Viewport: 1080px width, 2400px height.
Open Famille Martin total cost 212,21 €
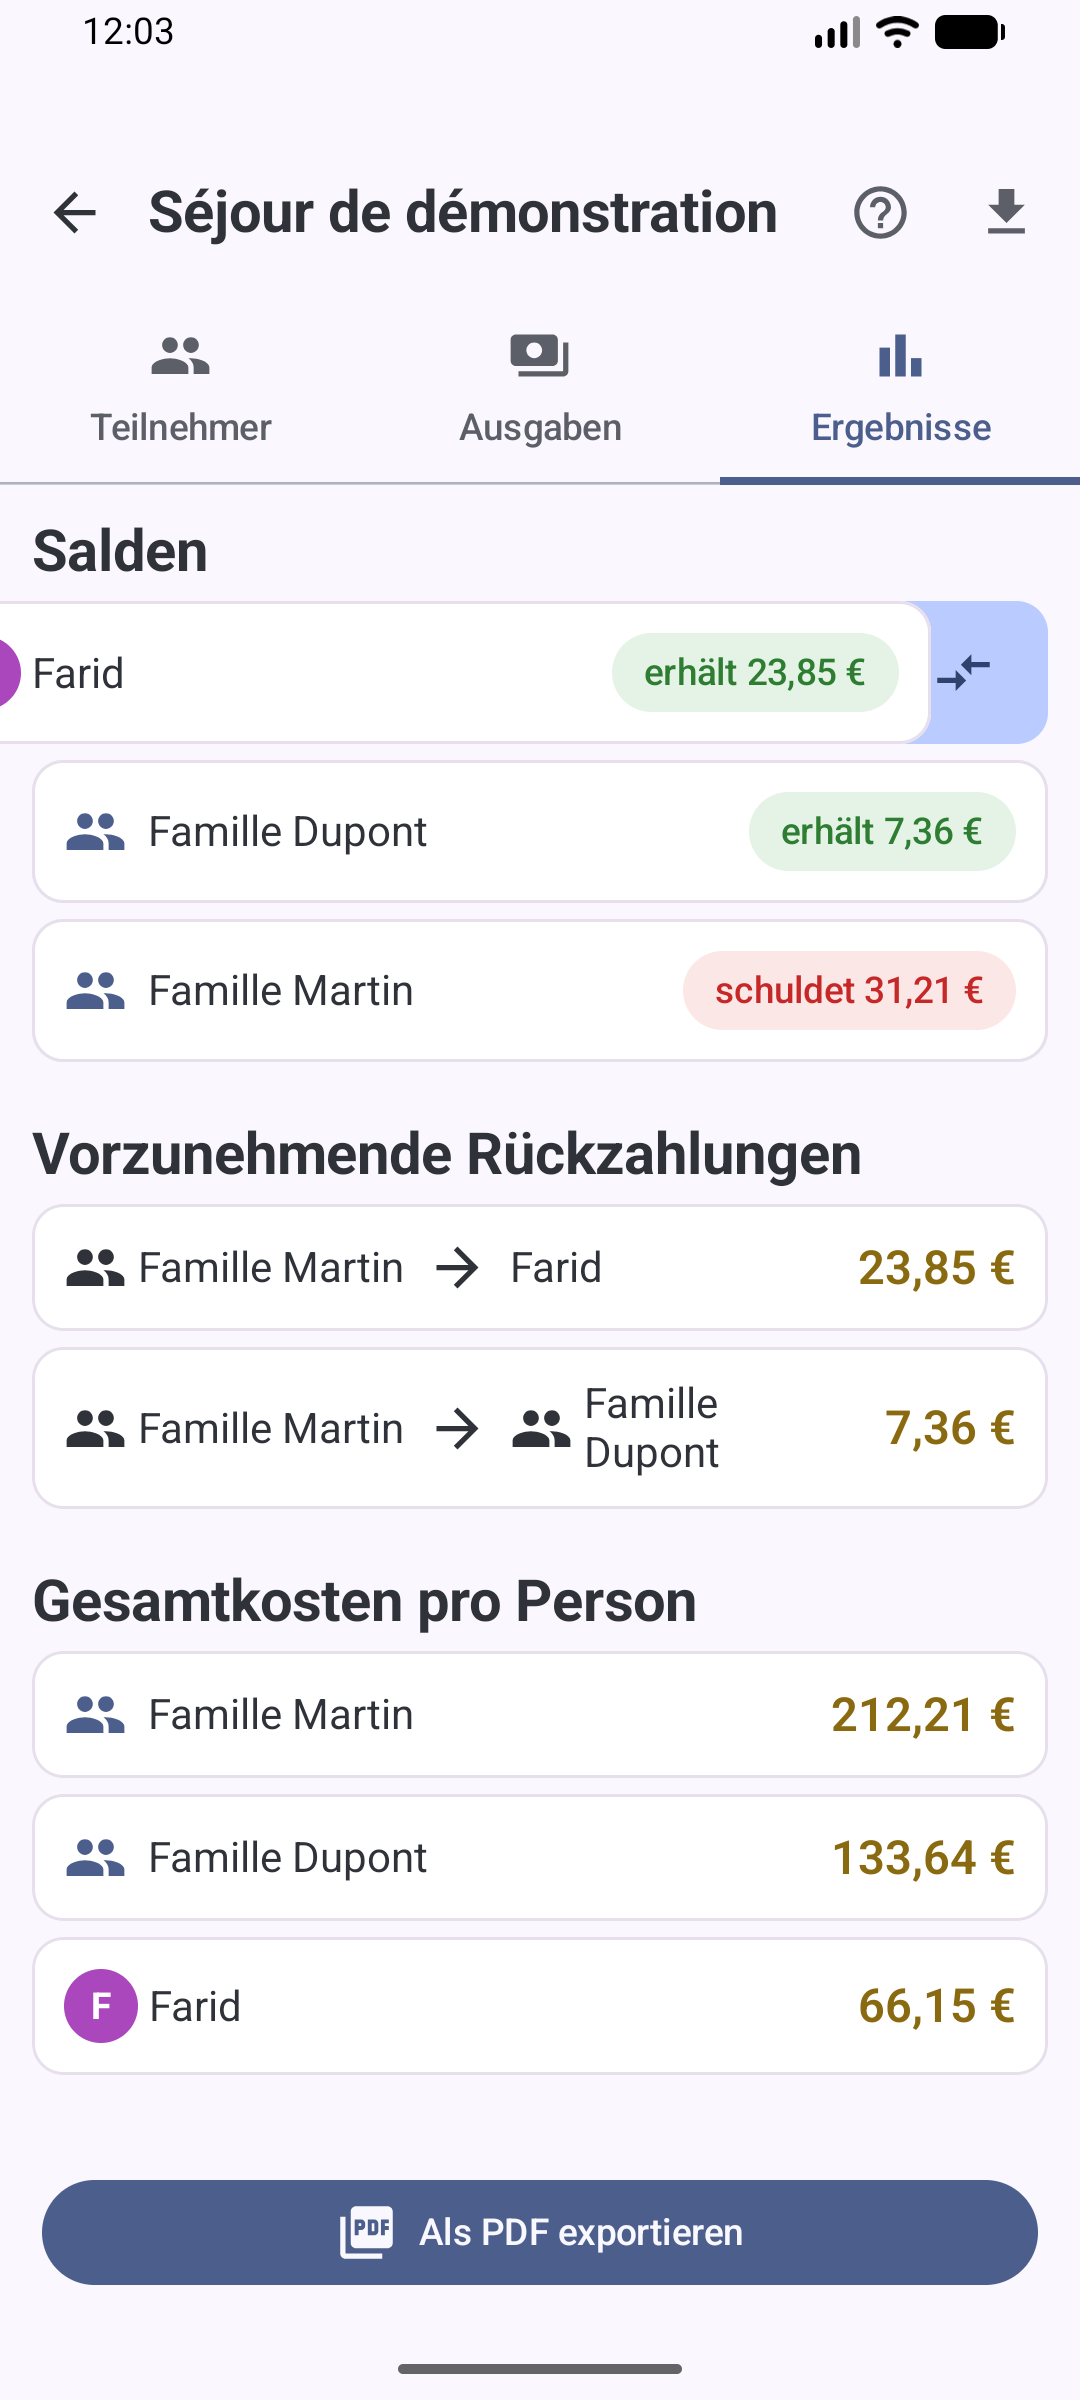click(540, 1715)
